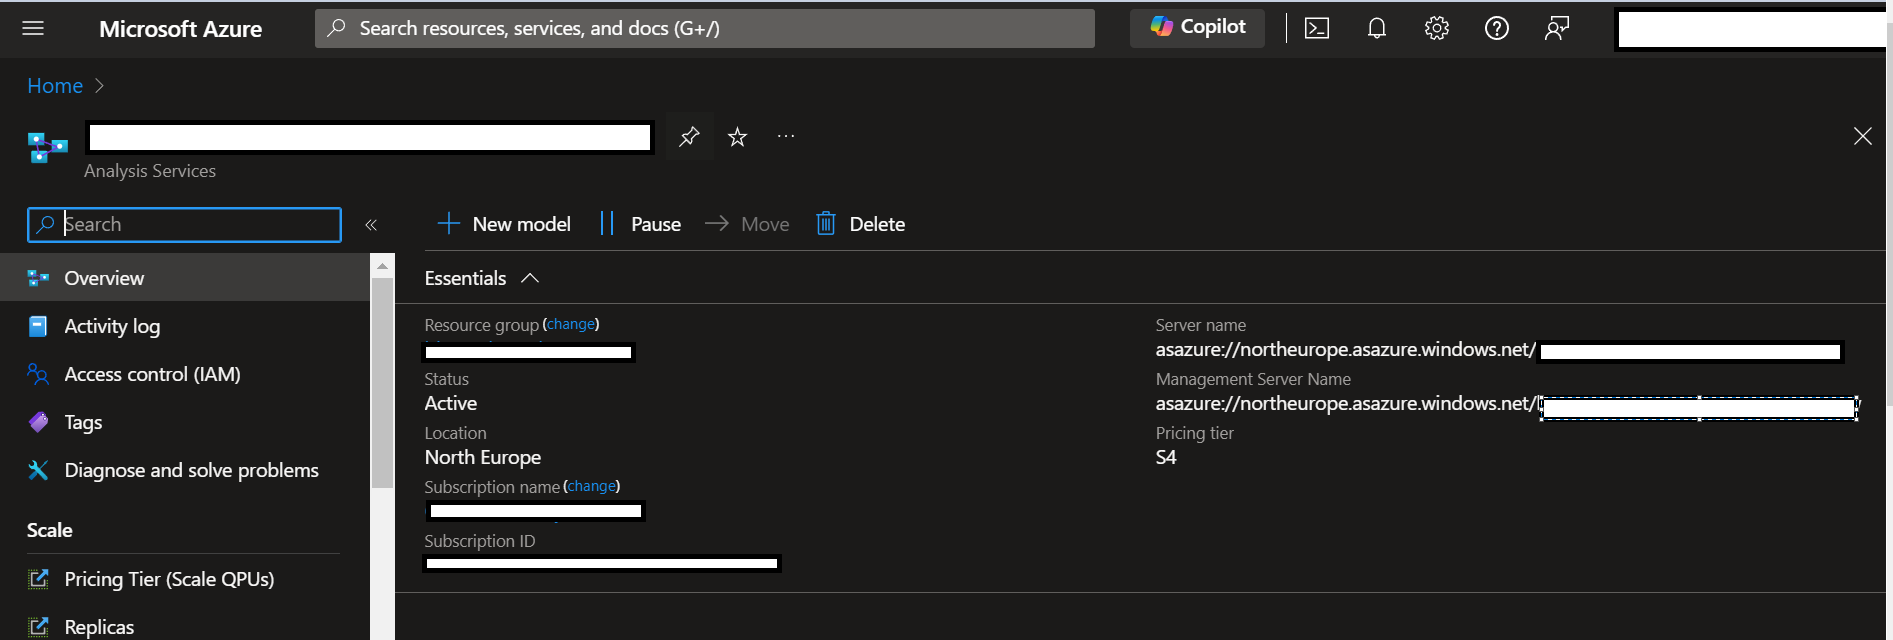Click the New model plus icon

tap(449, 224)
